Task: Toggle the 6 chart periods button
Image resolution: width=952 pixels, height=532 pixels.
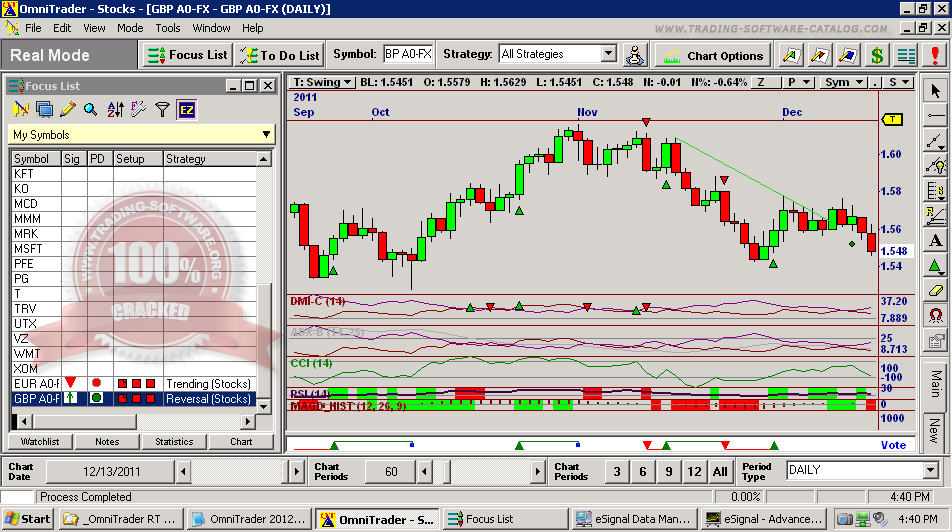Action: click(643, 471)
